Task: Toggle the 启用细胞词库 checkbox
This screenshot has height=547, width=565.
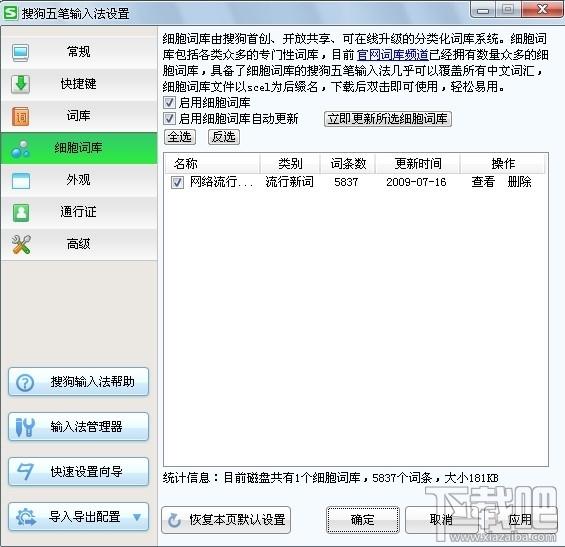Action: coord(169,102)
